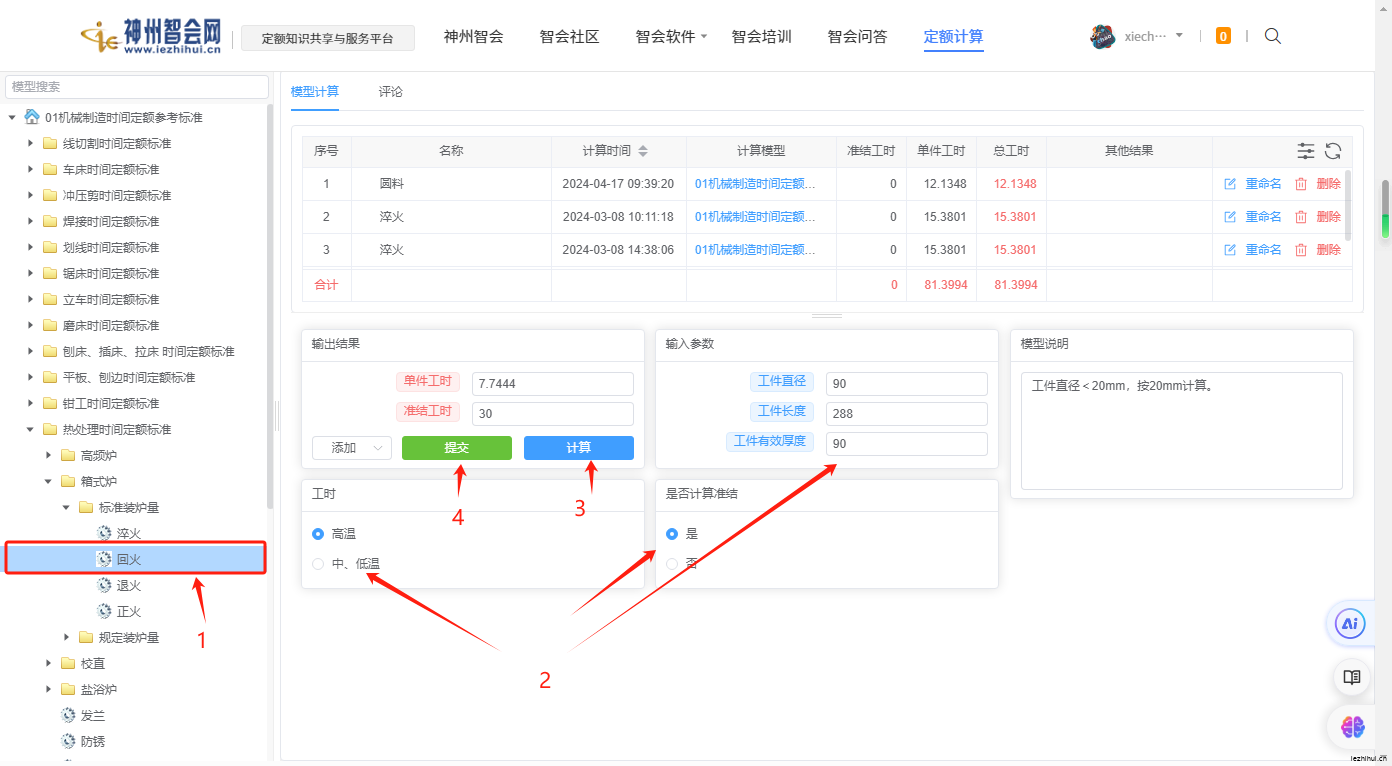Switch to the 评论 tab
This screenshot has height=766, width=1392.
tap(391, 92)
